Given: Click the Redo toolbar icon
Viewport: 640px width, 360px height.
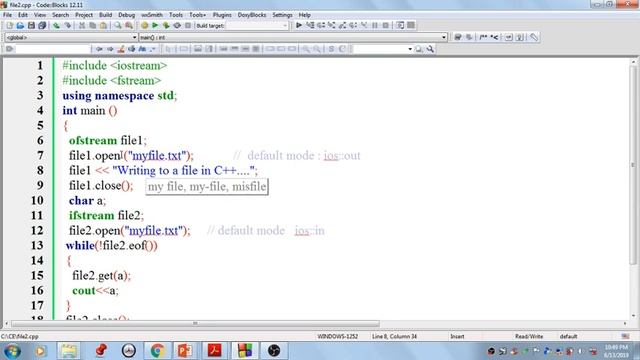Looking at the screenshot, I should pyautogui.click(x=67, y=25).
